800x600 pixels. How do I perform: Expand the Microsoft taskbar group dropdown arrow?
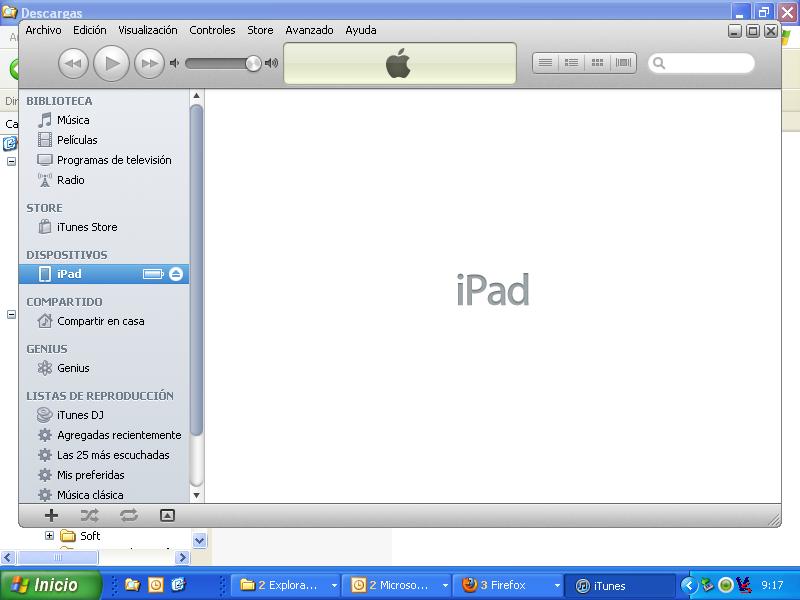pyautogui.click(x=445, y=586)
